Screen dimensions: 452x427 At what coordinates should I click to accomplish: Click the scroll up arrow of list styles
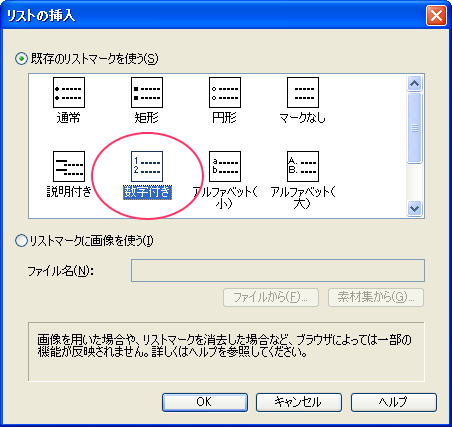point(414,83)
